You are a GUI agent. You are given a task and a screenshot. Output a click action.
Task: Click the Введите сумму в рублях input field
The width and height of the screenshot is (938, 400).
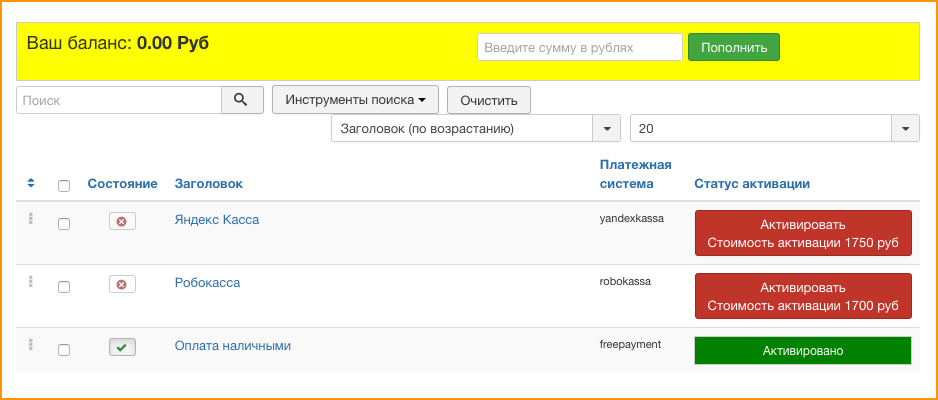[x=579, y=47]
